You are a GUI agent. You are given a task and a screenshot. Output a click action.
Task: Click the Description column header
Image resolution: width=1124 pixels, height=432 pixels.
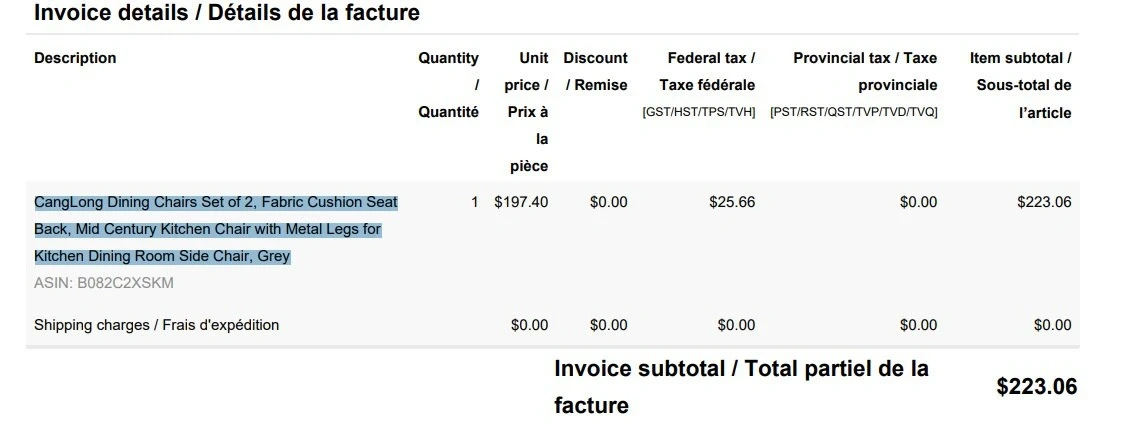pyautogui.click(x=75, y=58)
